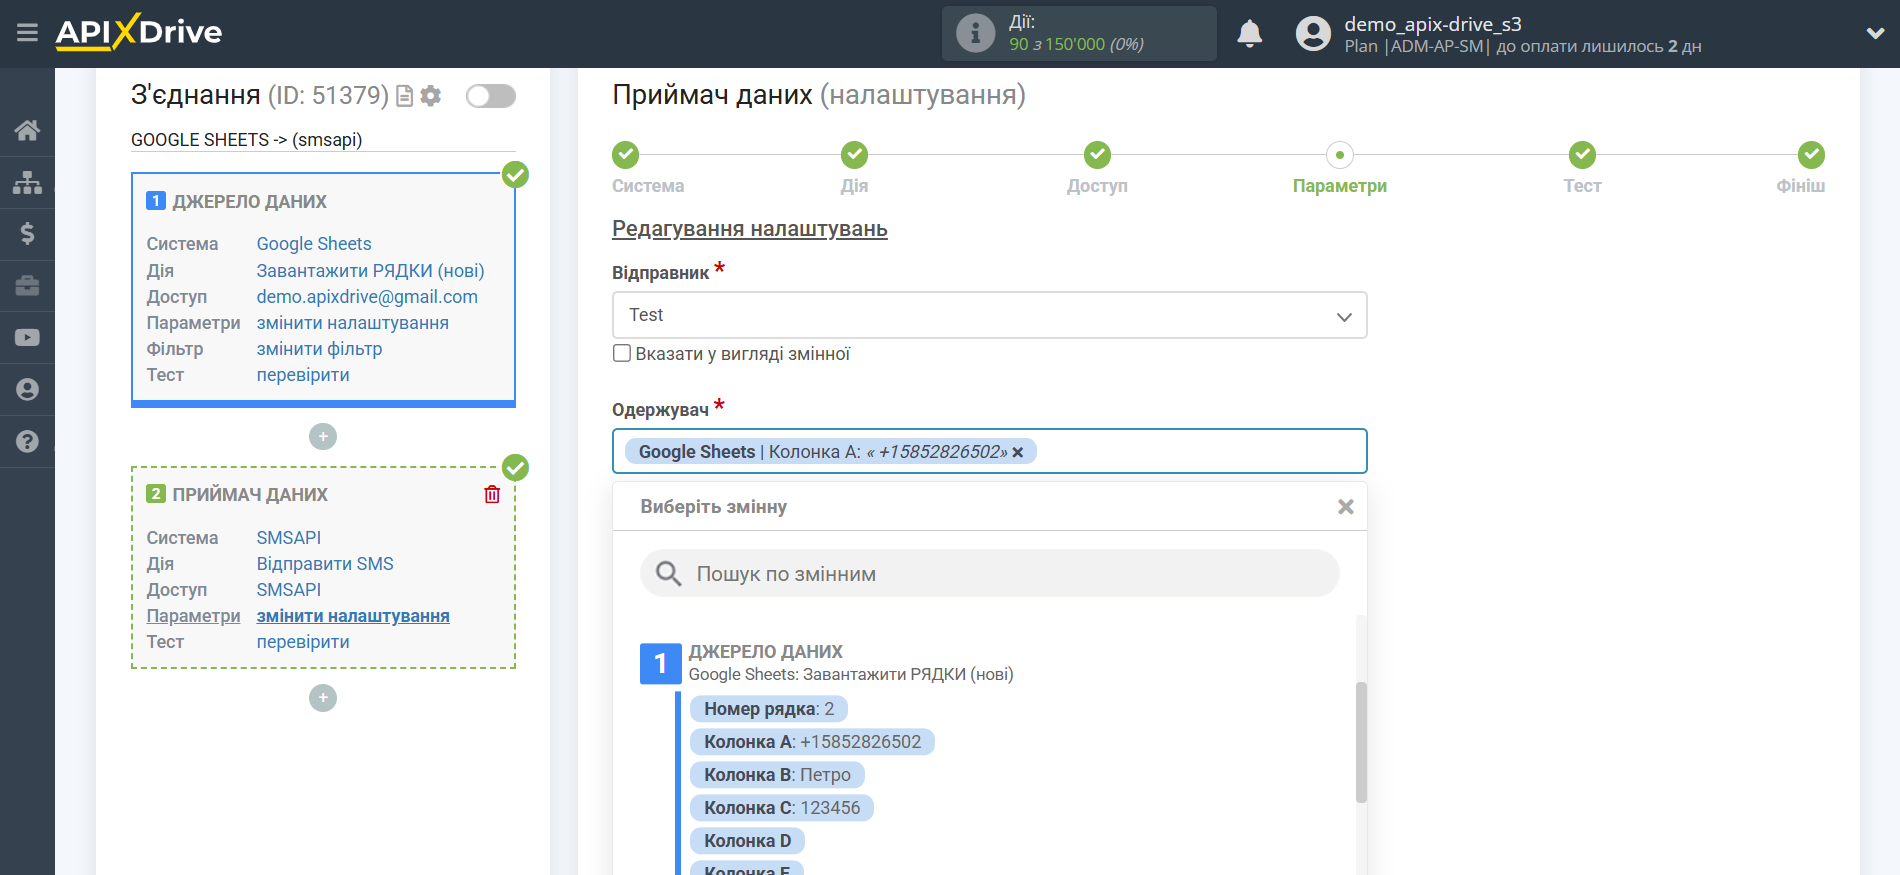
Task: Open SMSAPI system link in receiver
Action: pyautogui.click(x=289, y=538)
